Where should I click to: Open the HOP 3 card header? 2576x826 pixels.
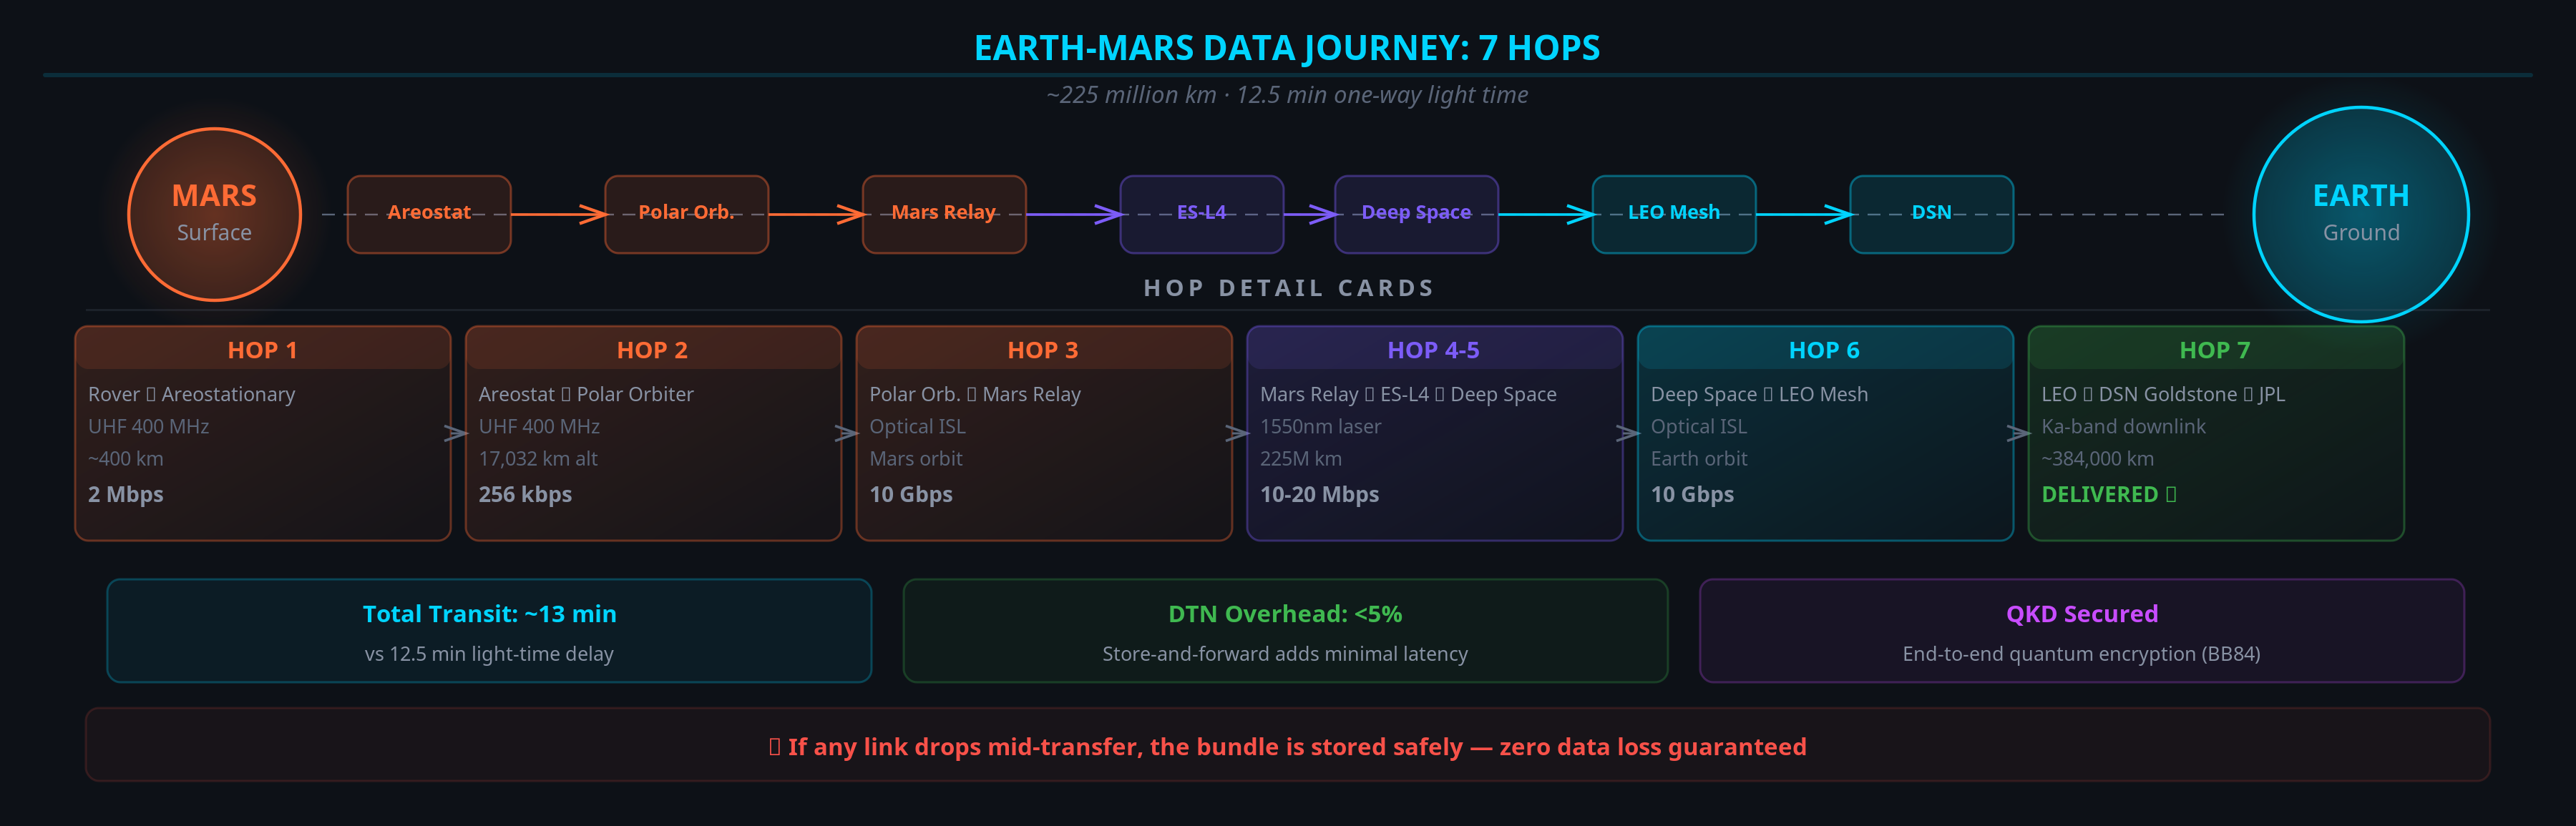(1044, 349)
